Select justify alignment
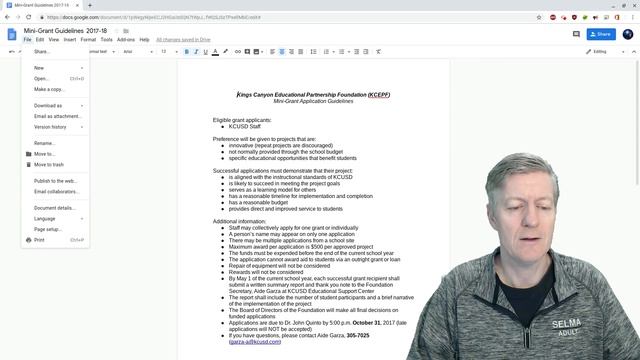The height and width of the screenshot is (360, 640). (x=300, y=52)
